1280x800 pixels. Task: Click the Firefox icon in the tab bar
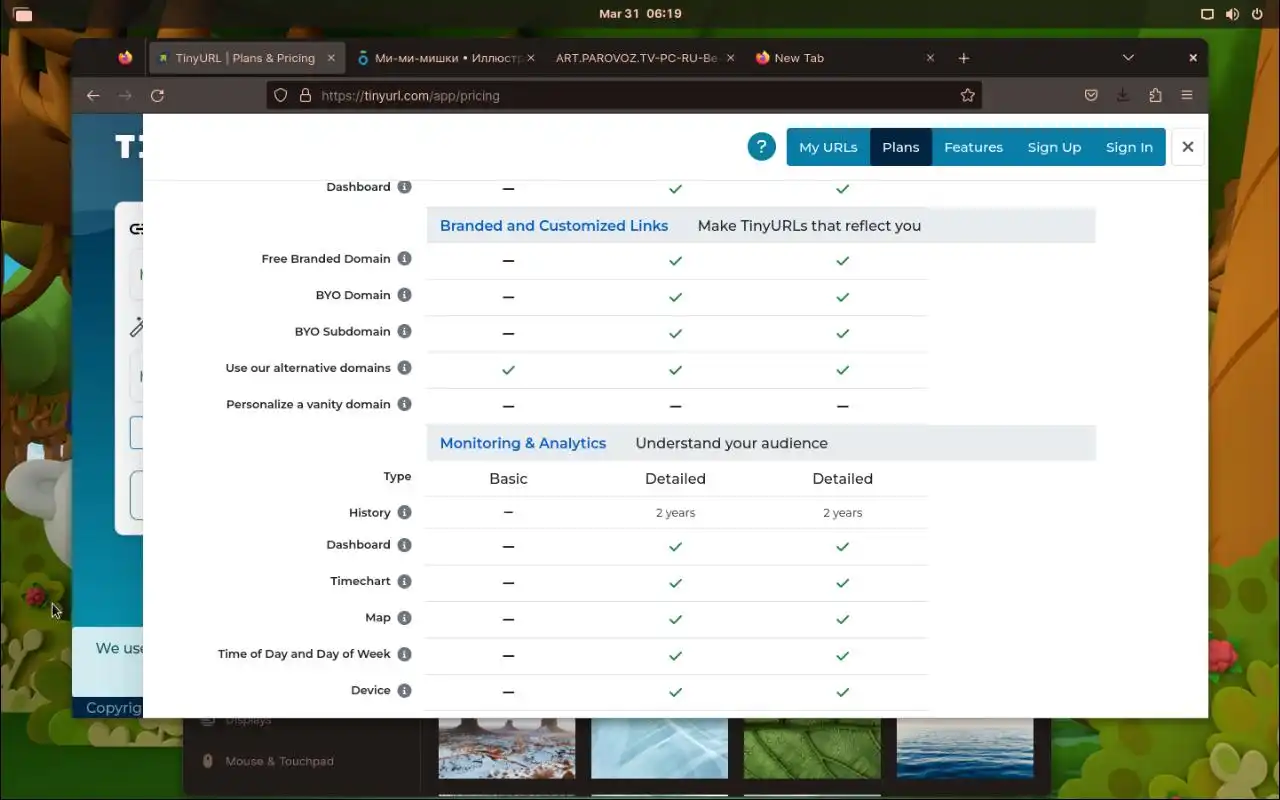click(x=125, y=58)
